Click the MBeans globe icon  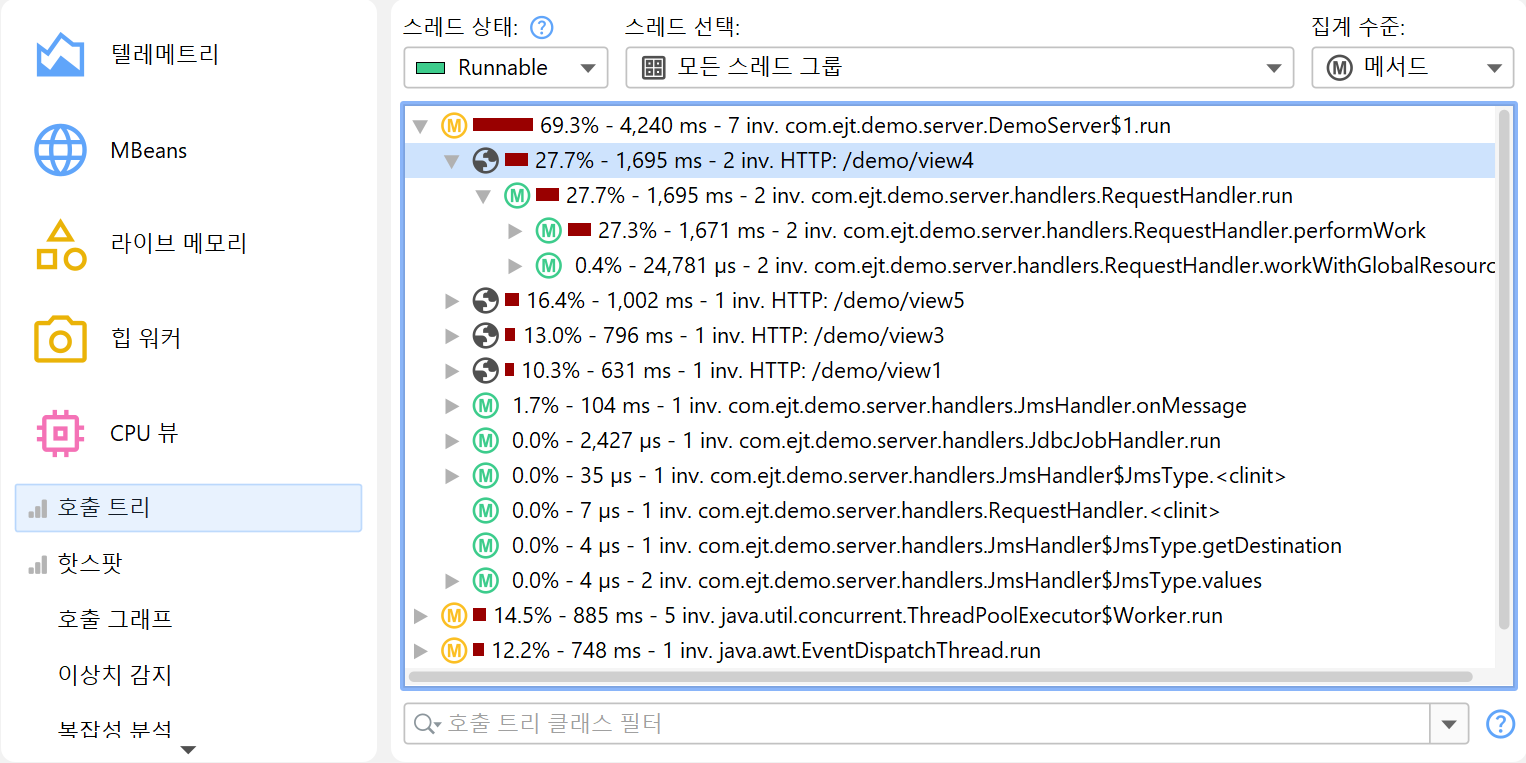pos(60,150)
